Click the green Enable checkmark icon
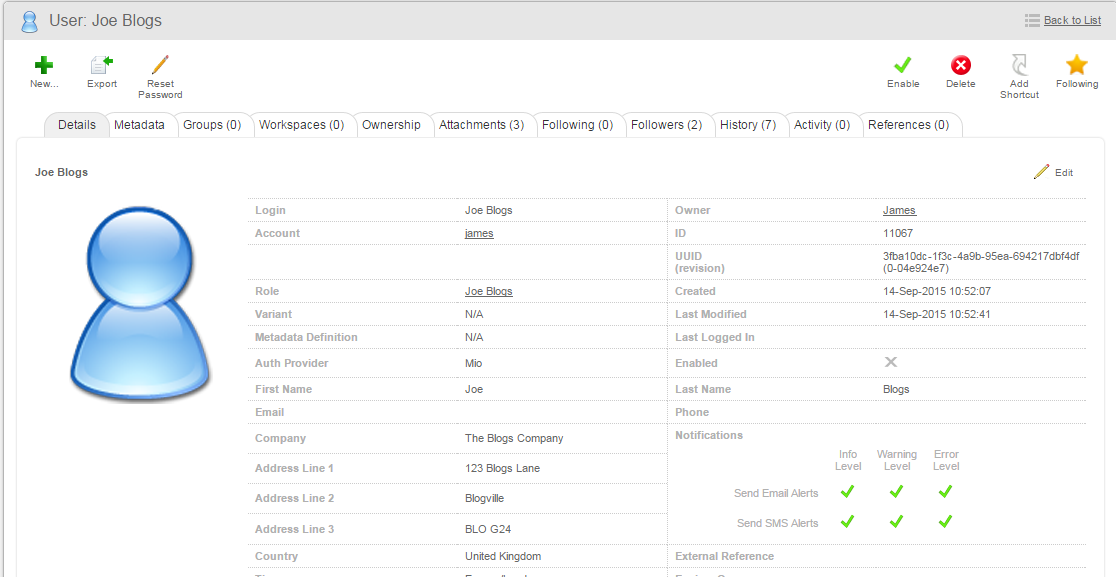This screenshot has height=577, width=1116. pyautogui.click(x=903, y=66)
